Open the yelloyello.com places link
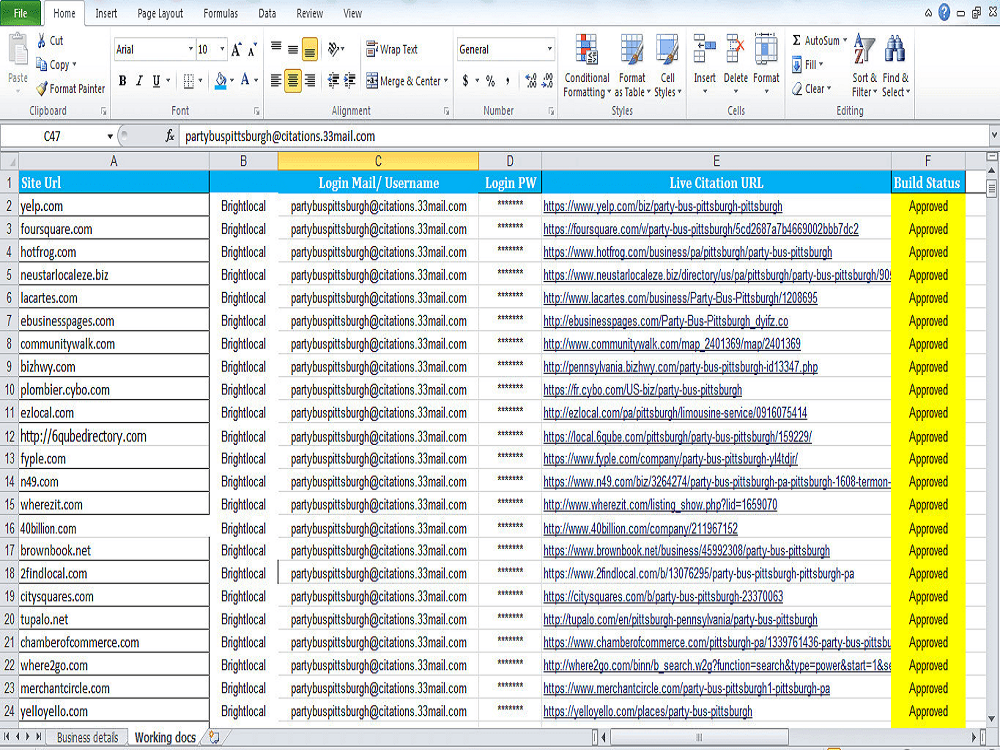Screen dimensions: 1000x750 coord(647,711)
